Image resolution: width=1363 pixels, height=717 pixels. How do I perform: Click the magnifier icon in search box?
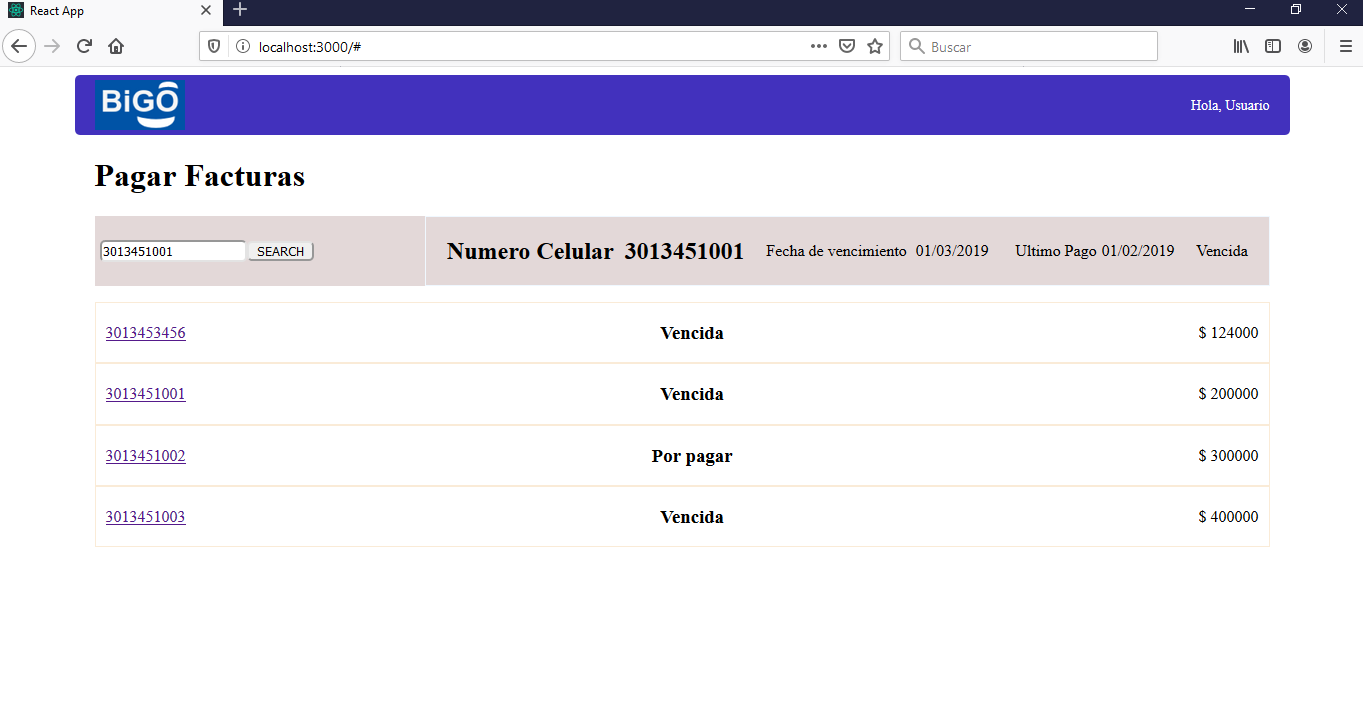point(916,46)
